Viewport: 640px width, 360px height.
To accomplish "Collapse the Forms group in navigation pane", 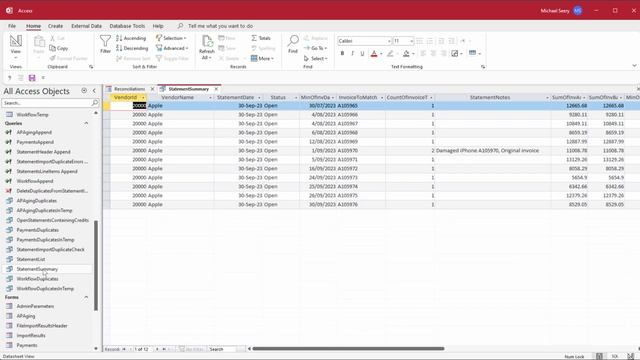I will [86, 297].
